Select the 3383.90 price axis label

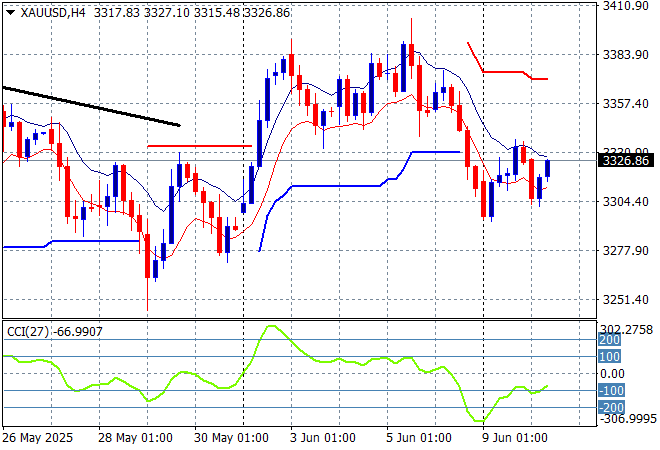[x=626, y=55]
